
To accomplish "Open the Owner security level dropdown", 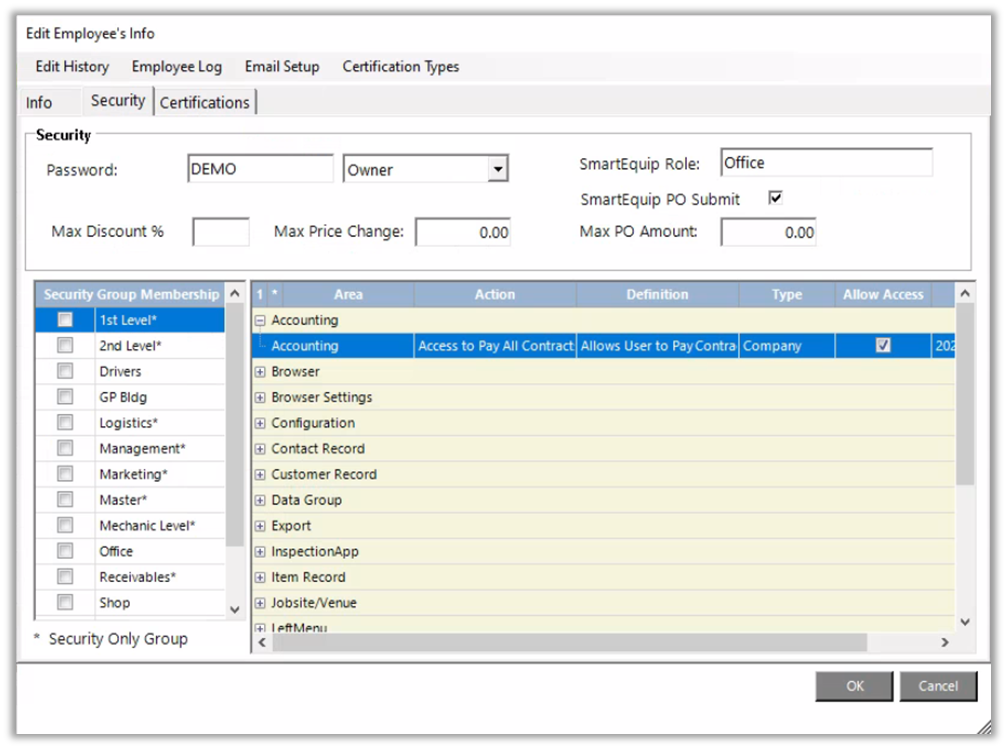I will pos(497,170).
